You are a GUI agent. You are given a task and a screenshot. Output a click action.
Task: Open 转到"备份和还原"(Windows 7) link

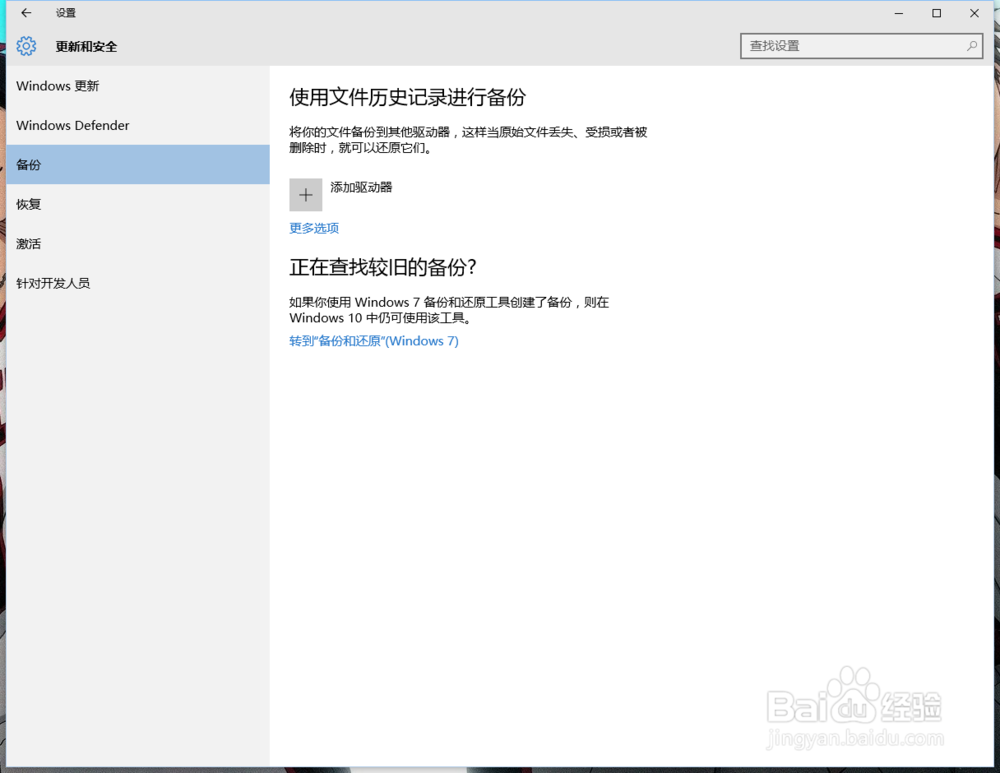[374, 341]
